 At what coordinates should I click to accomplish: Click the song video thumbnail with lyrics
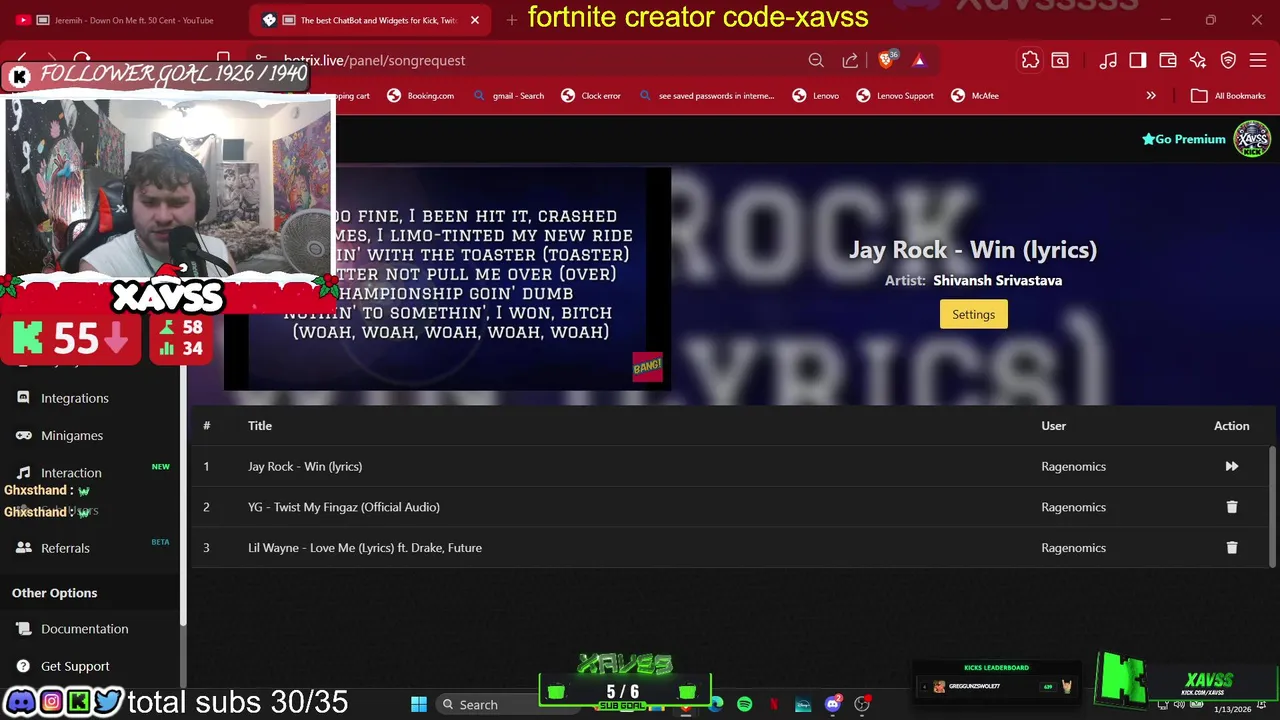coord(448,278)
